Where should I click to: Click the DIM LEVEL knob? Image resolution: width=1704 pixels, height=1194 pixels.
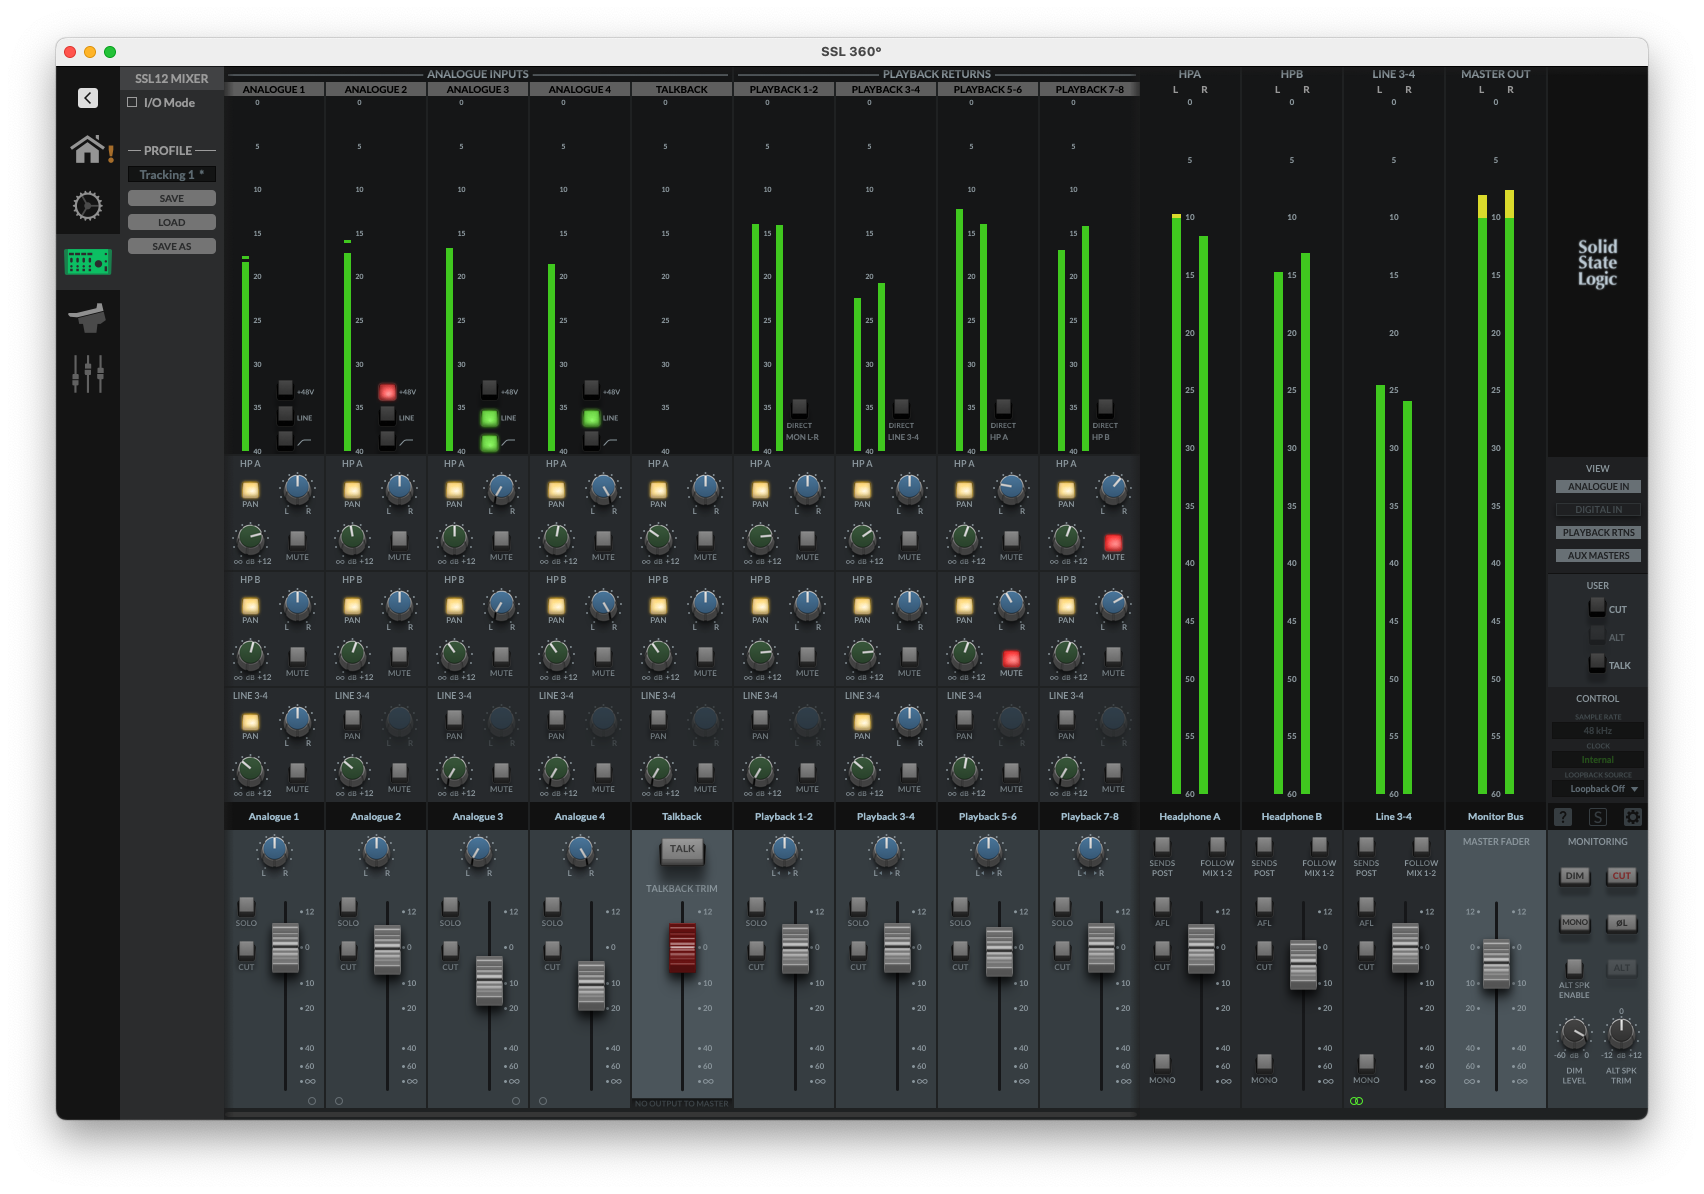[x=1574, y=1032]
